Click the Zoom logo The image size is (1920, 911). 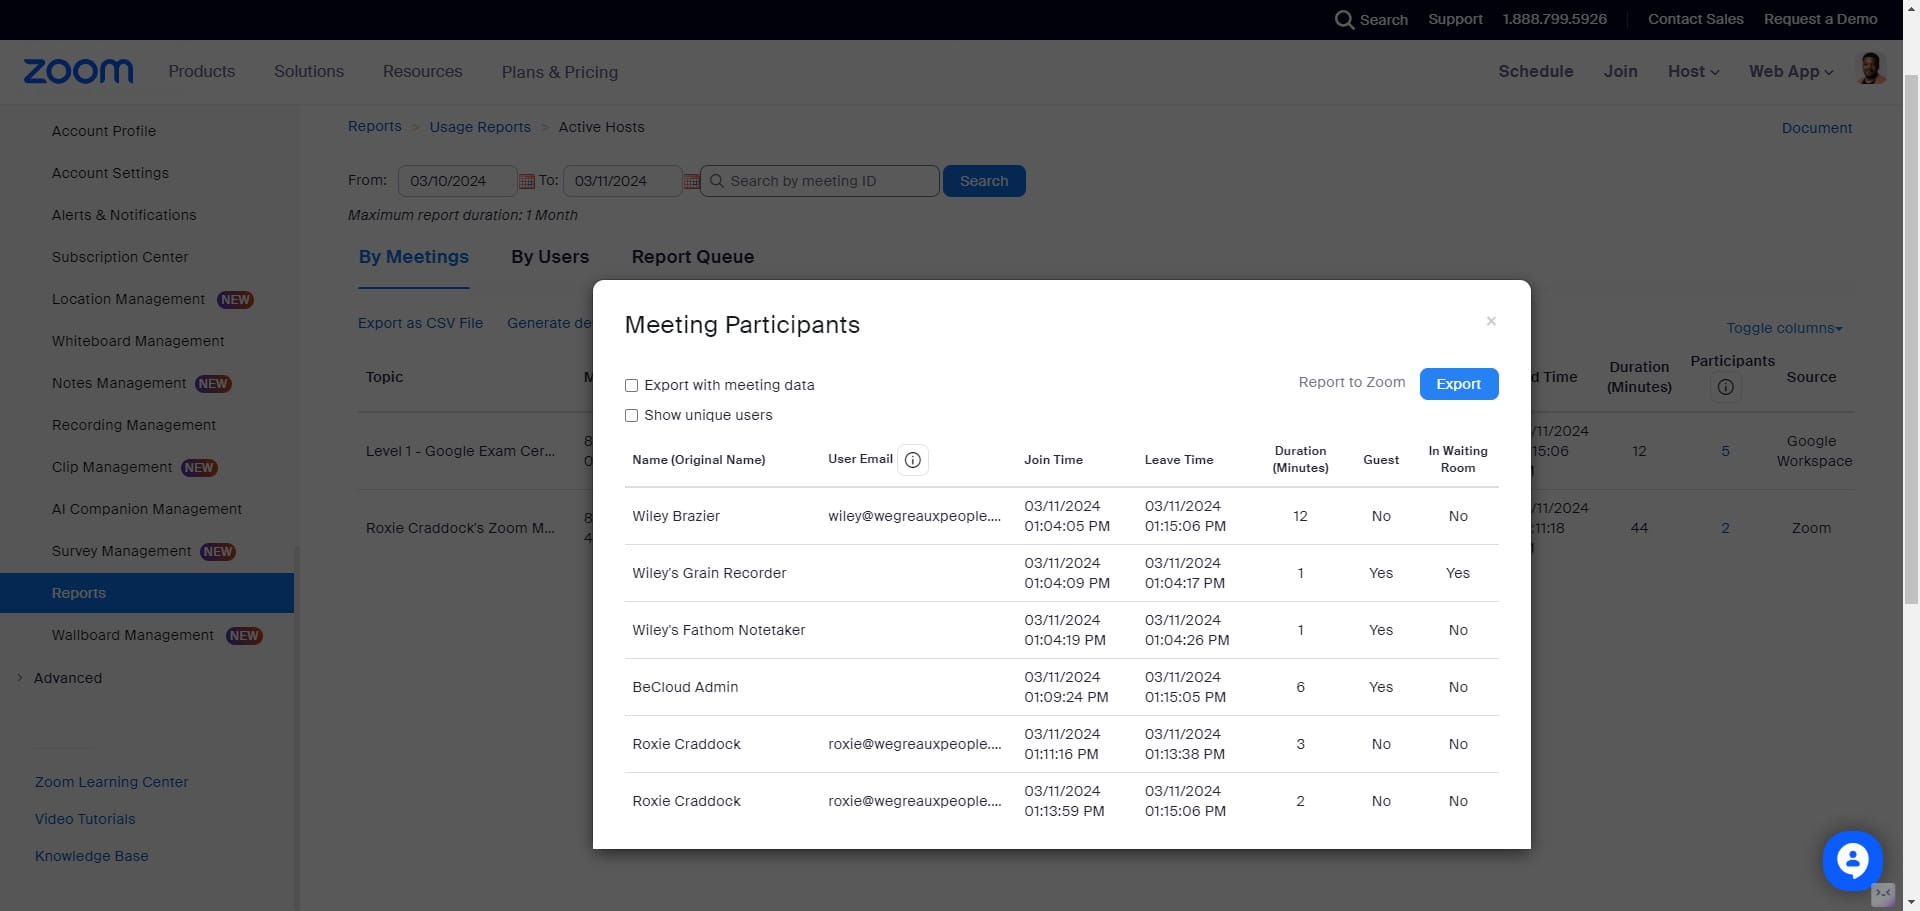[x=78, y=71]
